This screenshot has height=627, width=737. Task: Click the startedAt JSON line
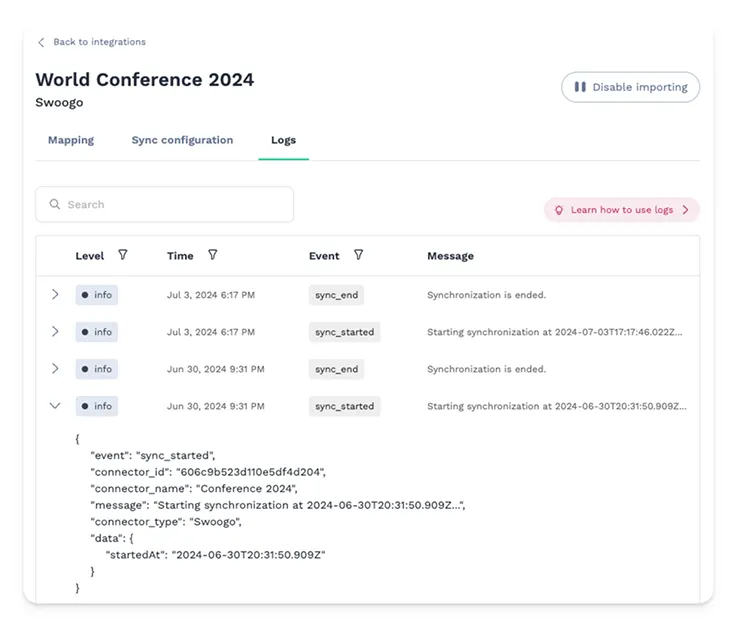click(x=215, y=555)
